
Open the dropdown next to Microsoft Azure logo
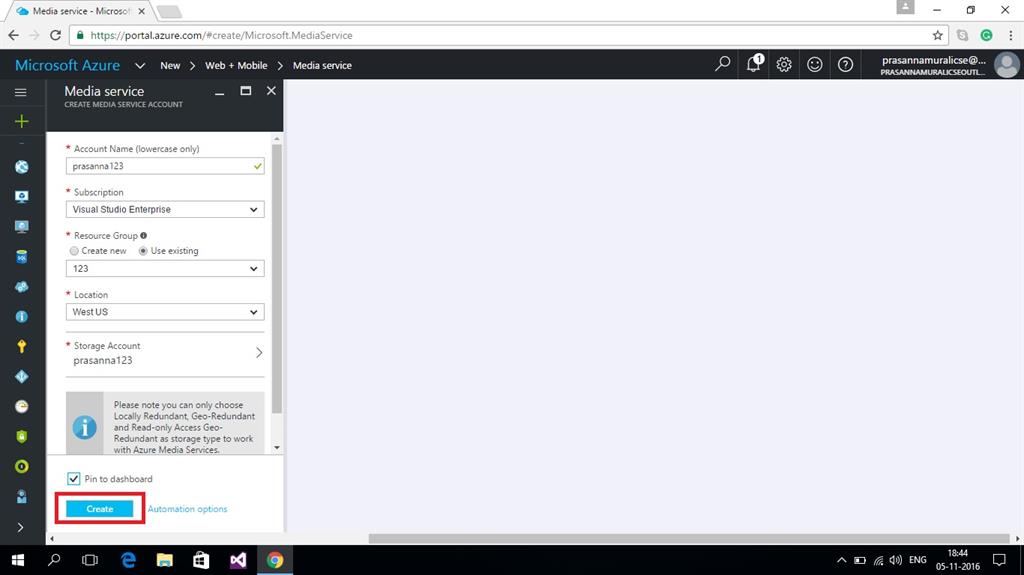tap(140, 65)
